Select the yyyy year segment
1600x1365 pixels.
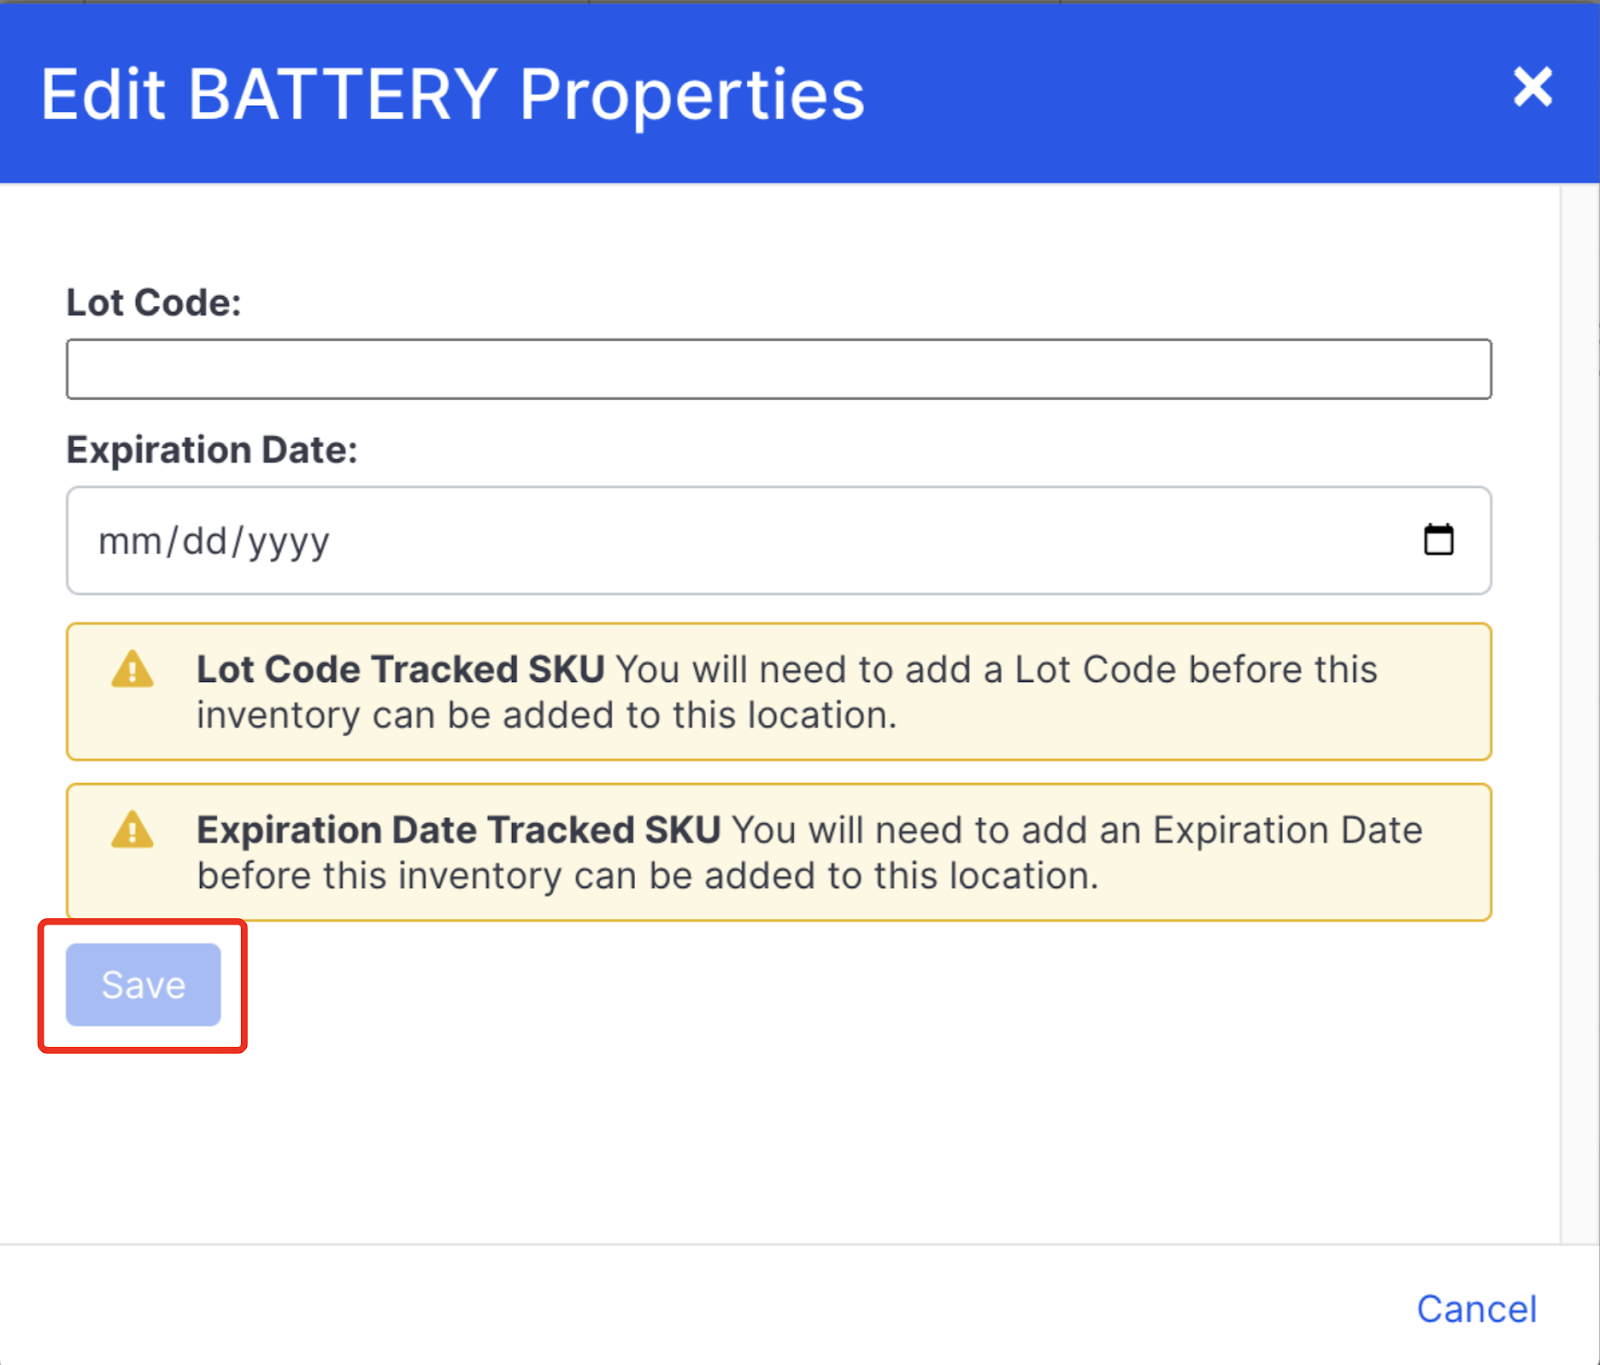pyautogui.click(x=289, y=543)
